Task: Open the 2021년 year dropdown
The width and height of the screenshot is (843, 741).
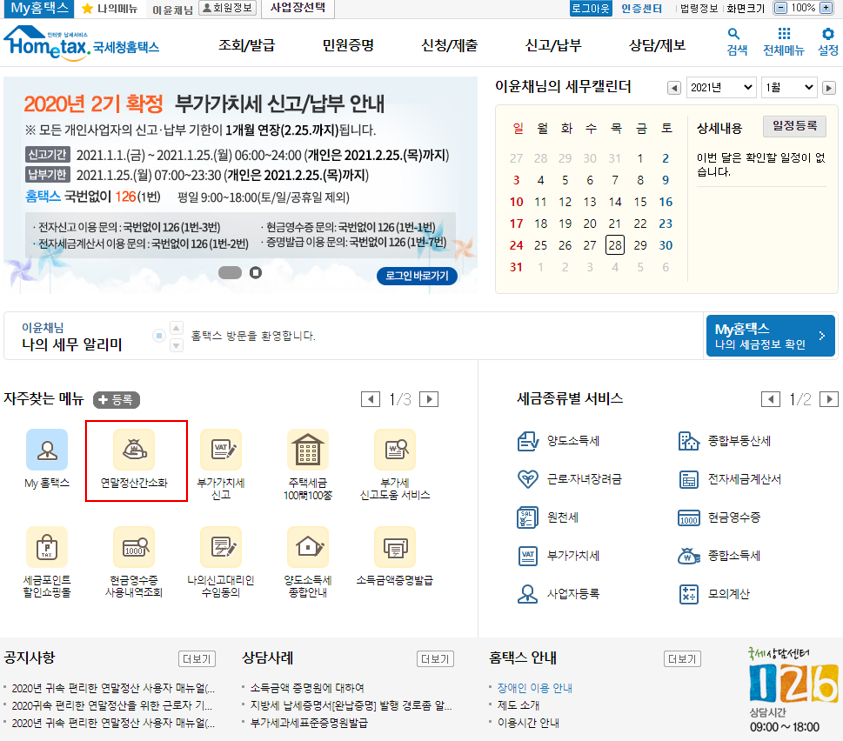Action: [x=721, y=88]
